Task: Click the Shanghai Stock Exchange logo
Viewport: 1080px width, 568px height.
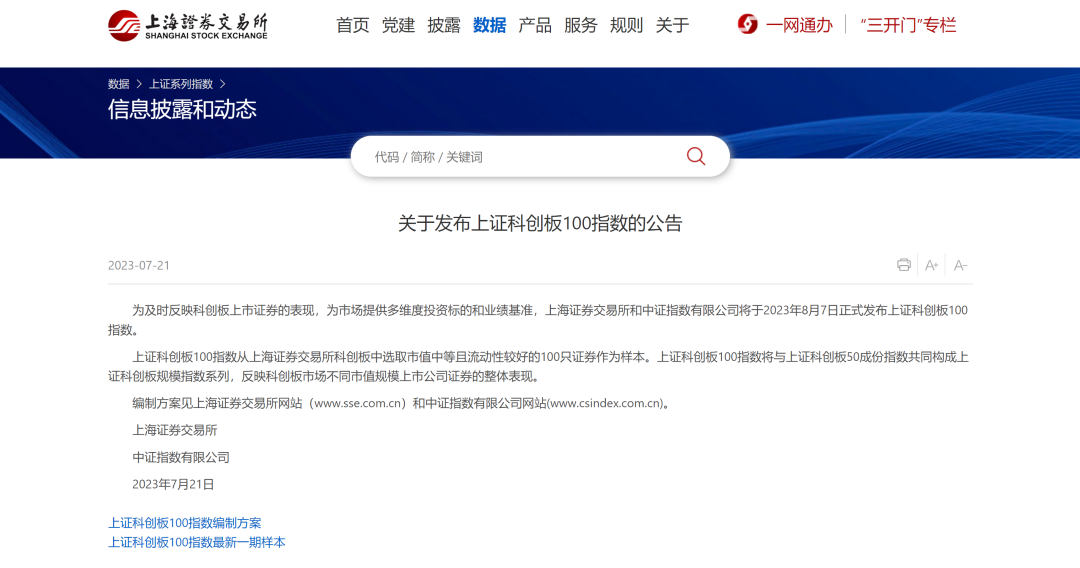Action: 187,25
